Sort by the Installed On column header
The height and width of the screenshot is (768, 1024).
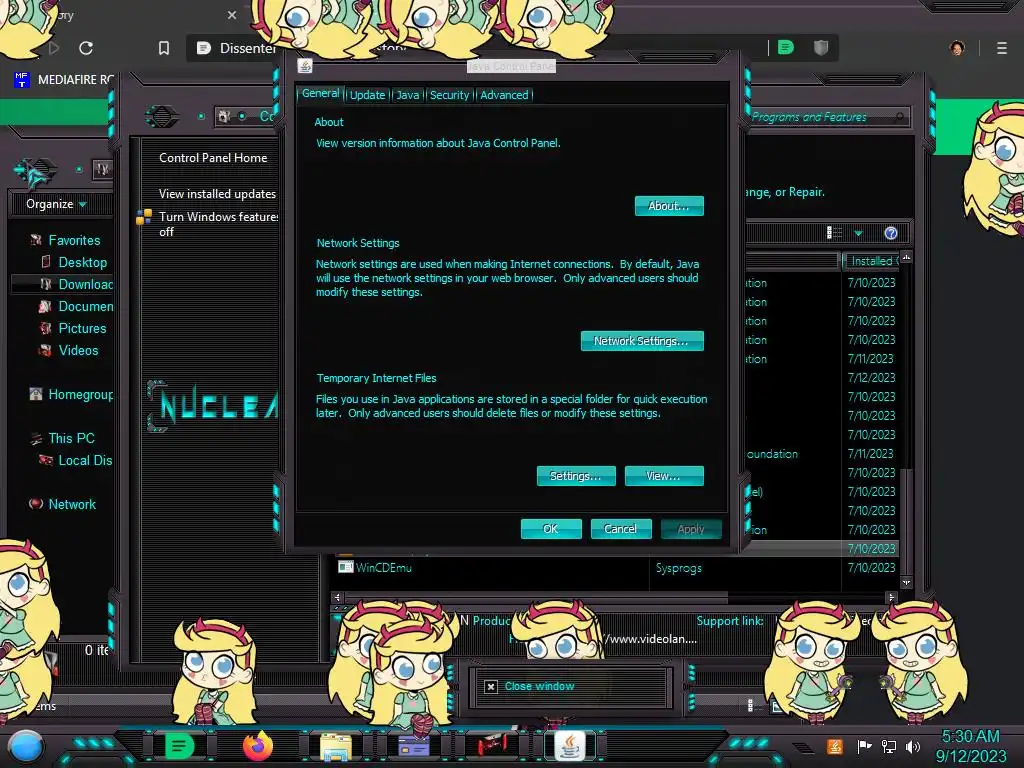pos(871,261)
